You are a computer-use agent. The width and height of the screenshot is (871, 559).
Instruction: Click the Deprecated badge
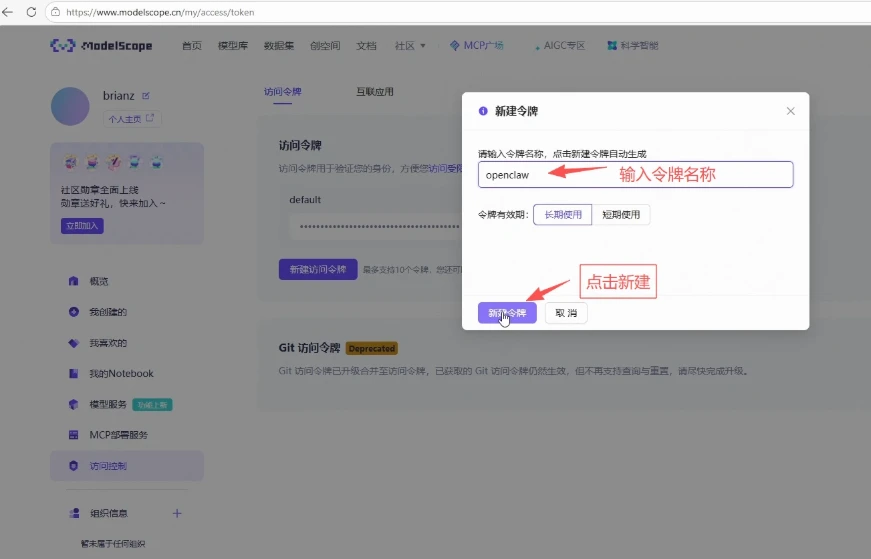point(372,348)
